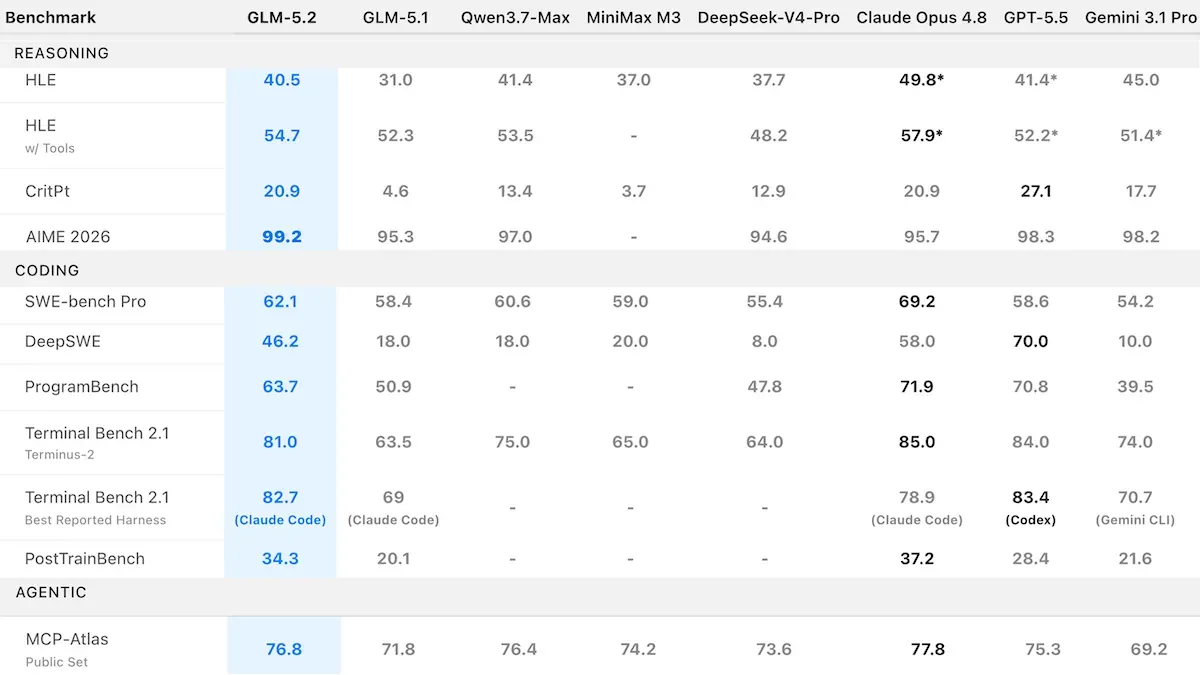Click the ProgramBench row label
The width and height of the screenshot is (1200, 675).
coord(82,387)
